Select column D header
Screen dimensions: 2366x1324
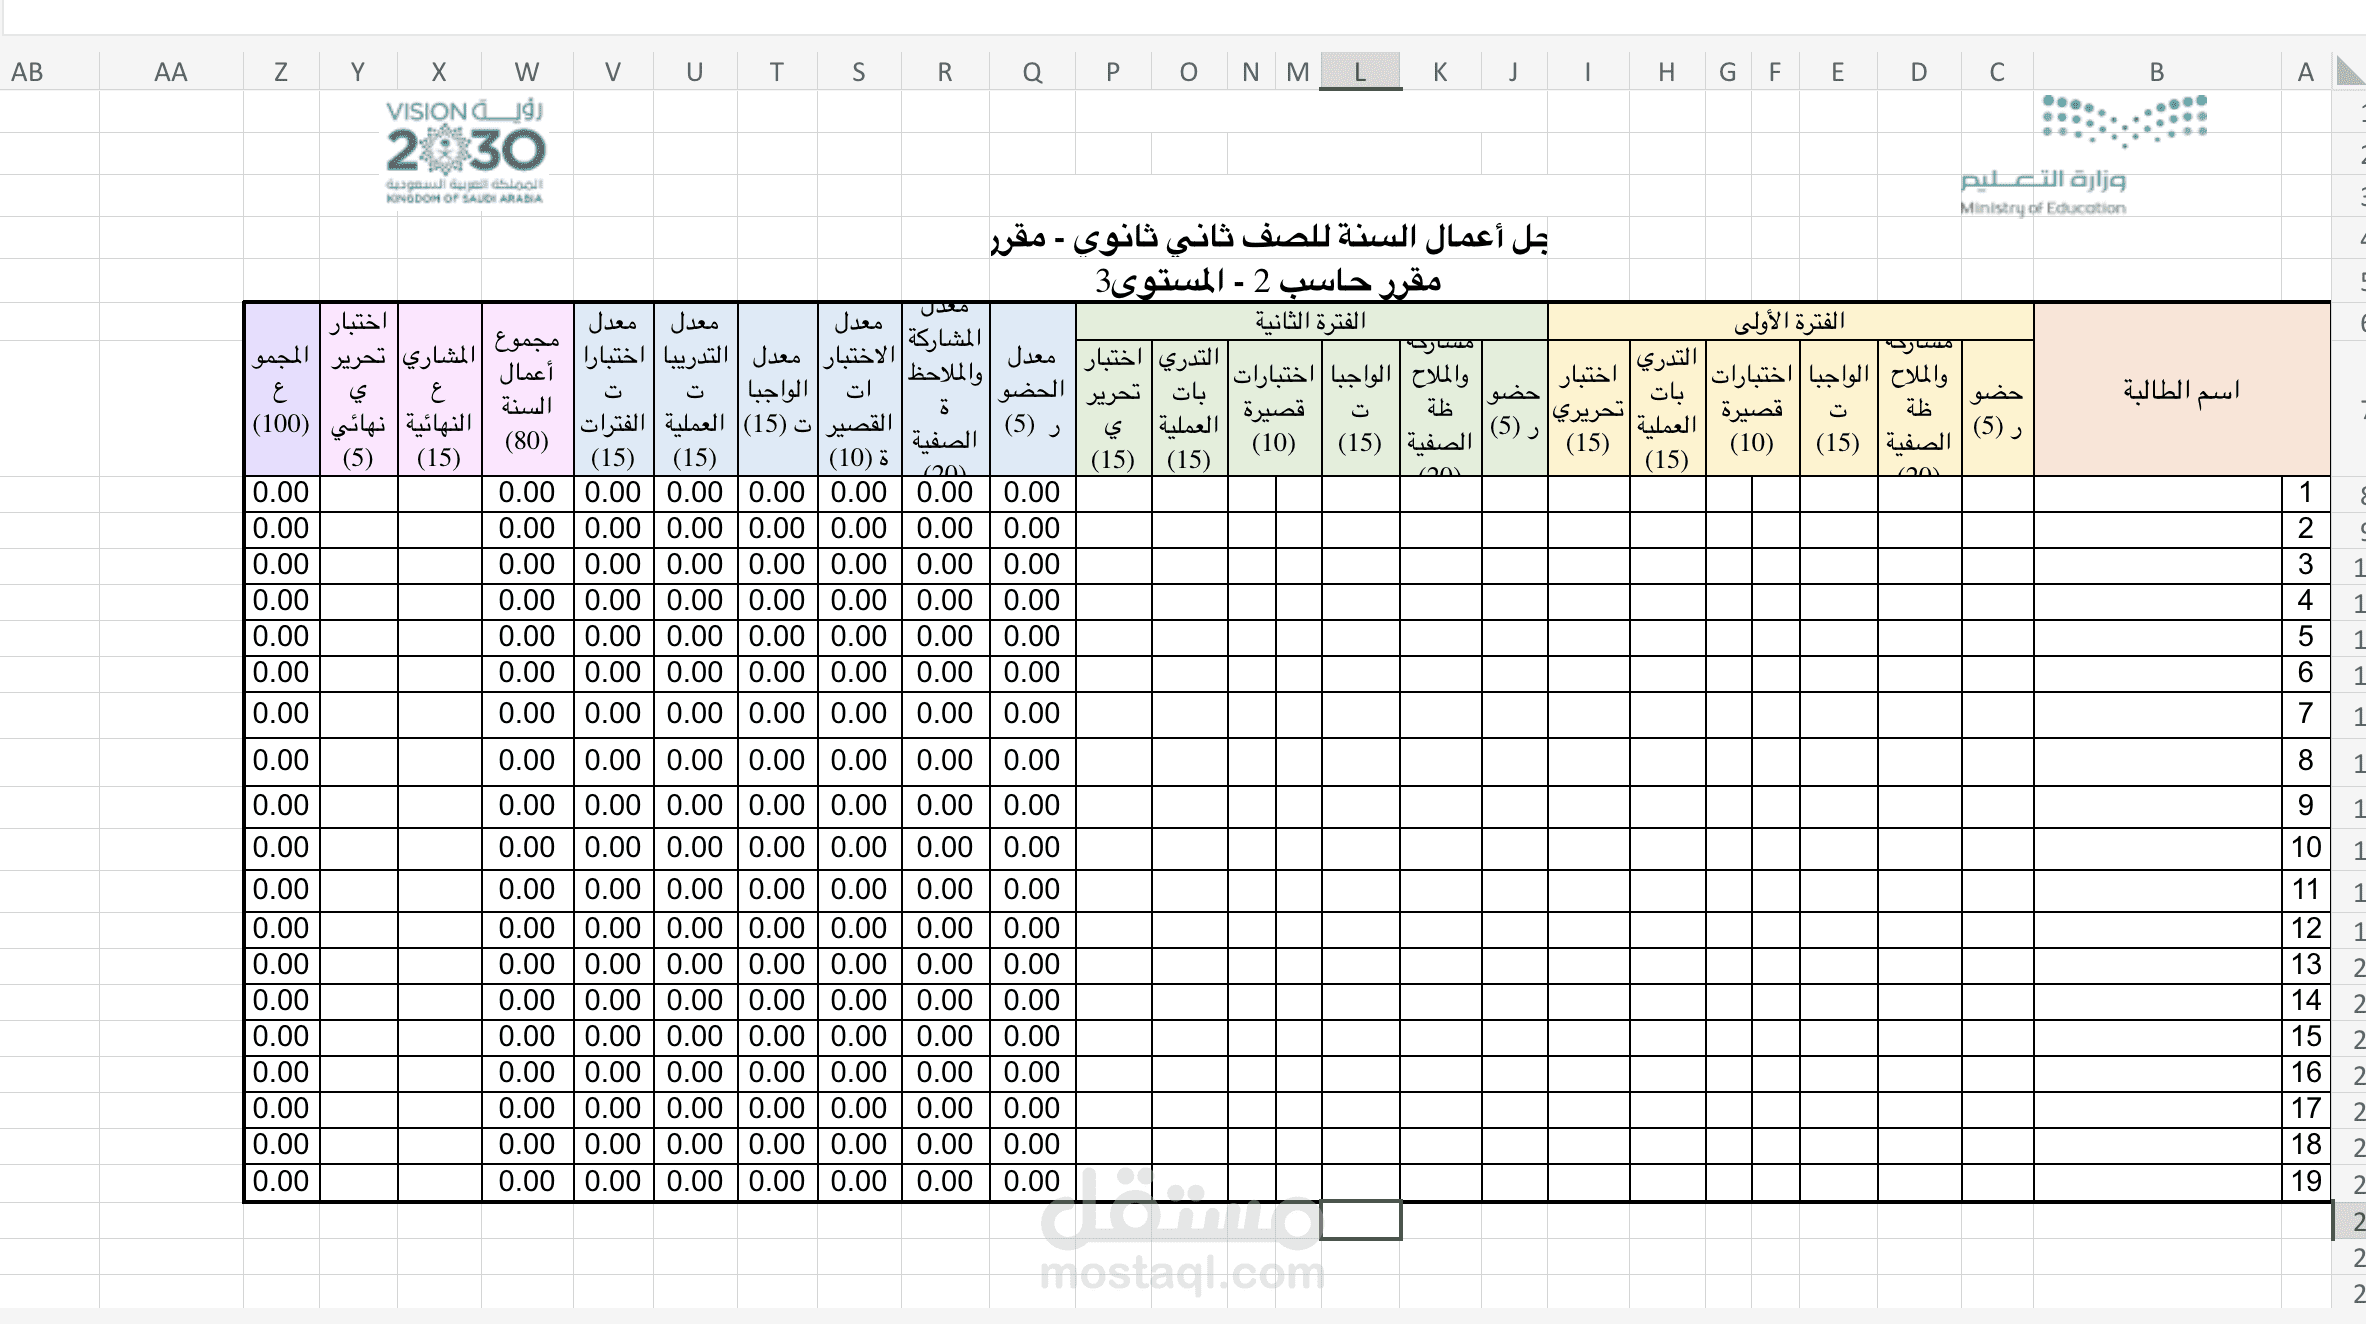click(1919, 71)
